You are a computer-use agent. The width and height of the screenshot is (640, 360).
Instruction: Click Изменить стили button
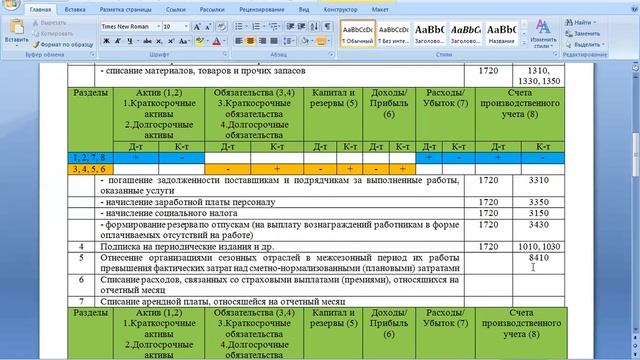[x=543, y=33]
